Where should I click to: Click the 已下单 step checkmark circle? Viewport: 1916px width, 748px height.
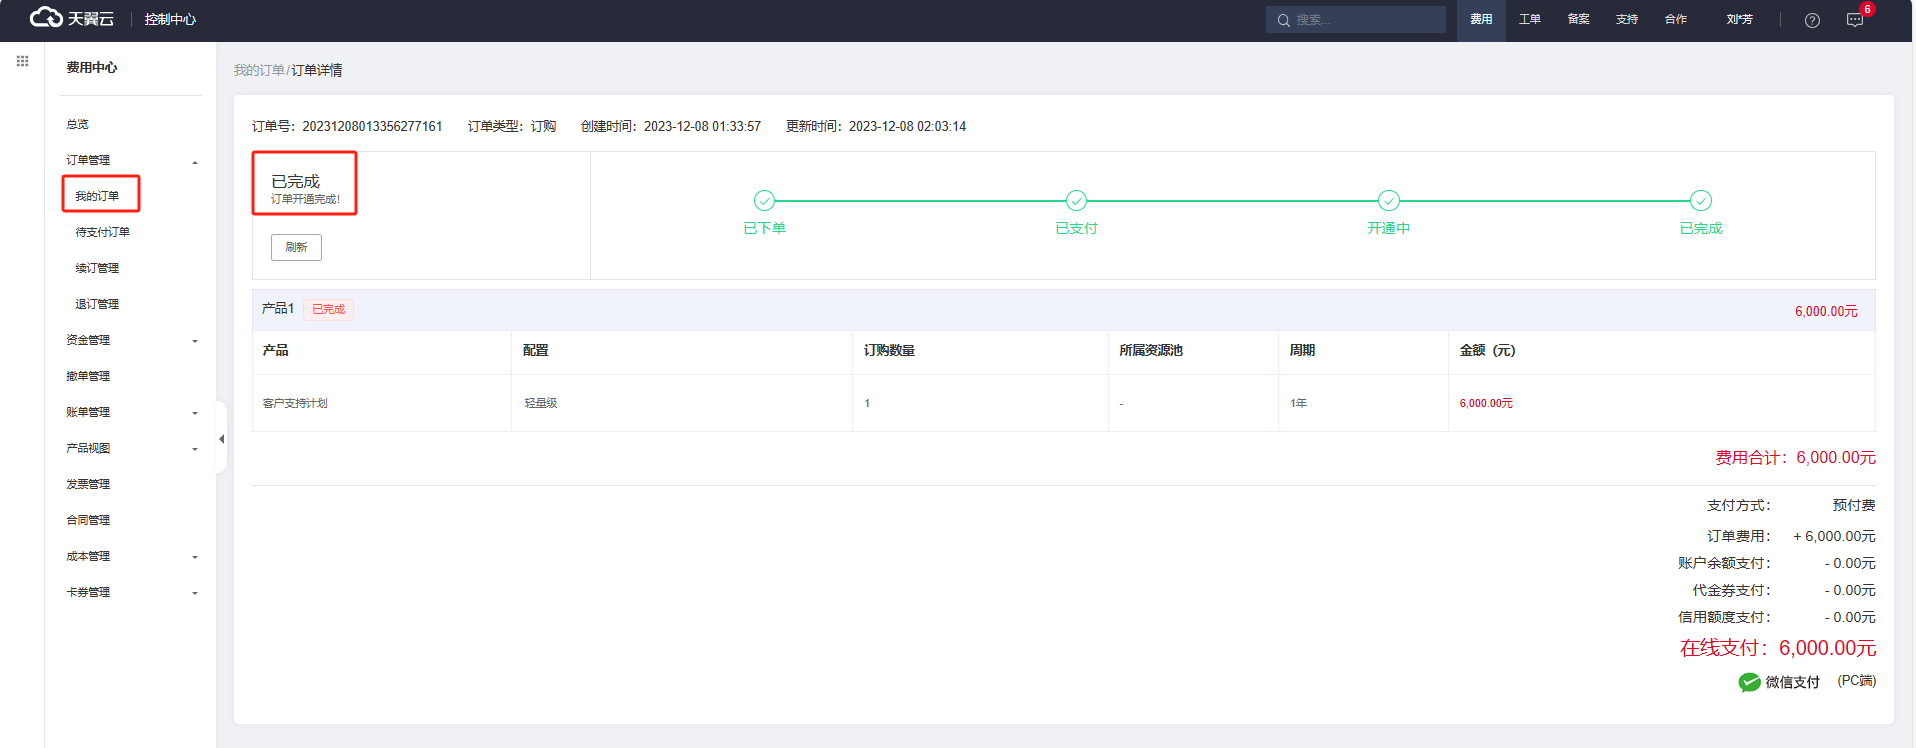click(x=764, y=201)
